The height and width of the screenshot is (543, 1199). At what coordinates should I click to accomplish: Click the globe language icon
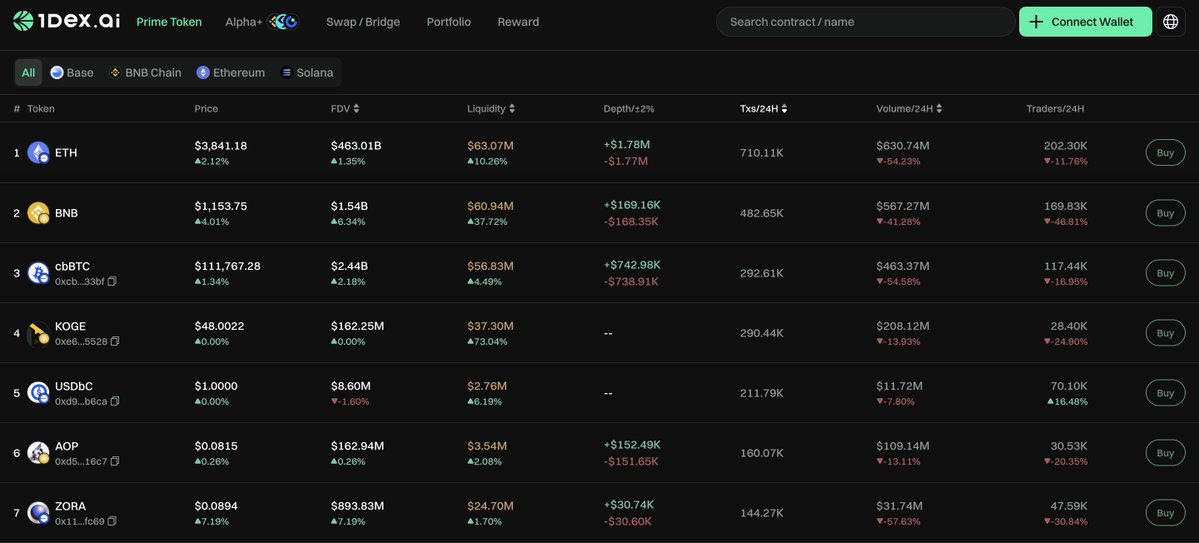click(x=1171, y=22)
